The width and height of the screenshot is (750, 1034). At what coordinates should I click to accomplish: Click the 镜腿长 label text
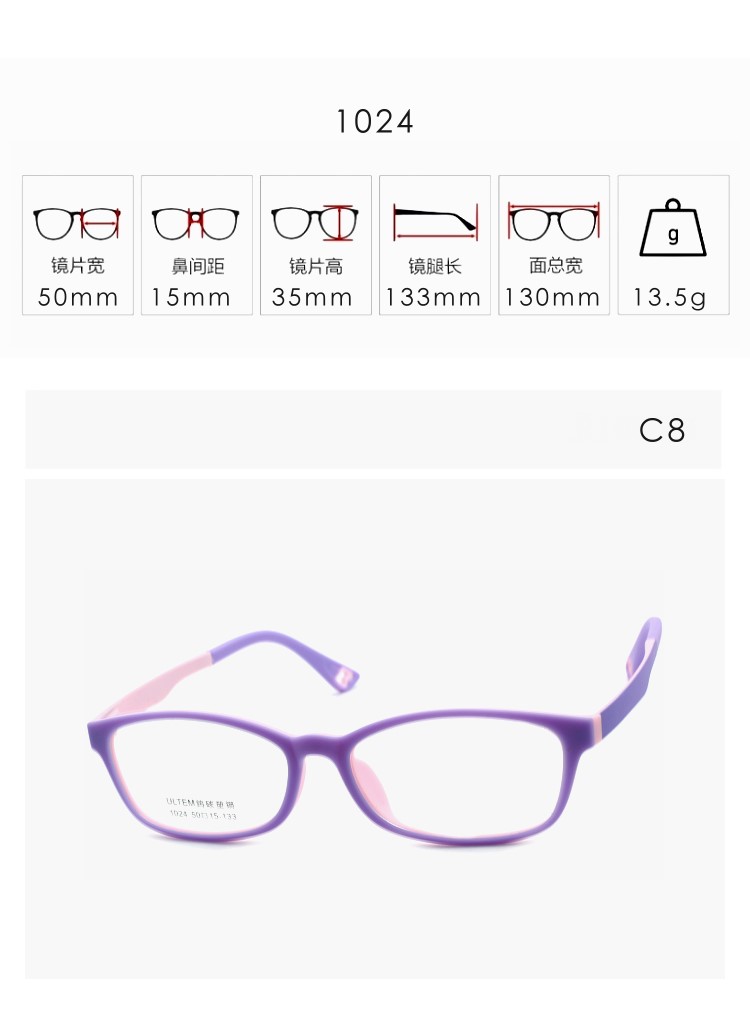[x=435, y=266]
